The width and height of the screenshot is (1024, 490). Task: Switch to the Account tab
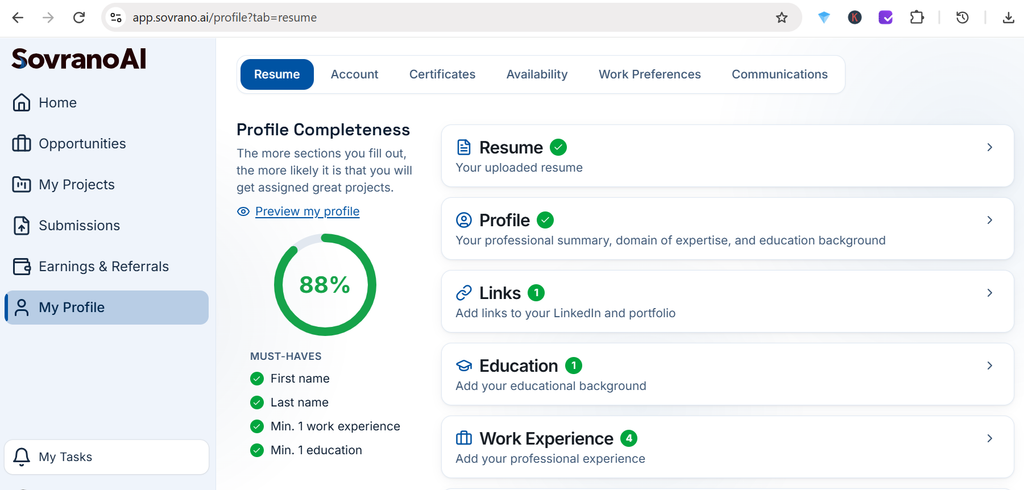[x=355, y=74]
